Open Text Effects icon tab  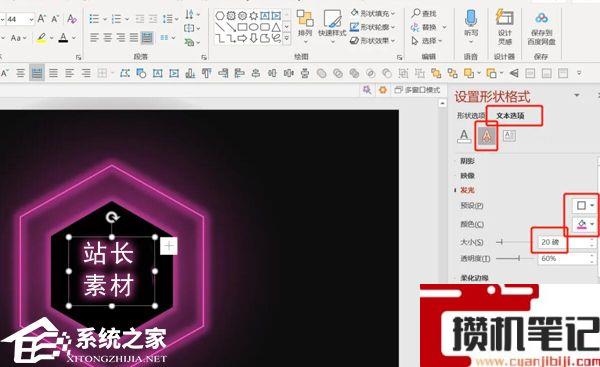(x=486, y=136)
